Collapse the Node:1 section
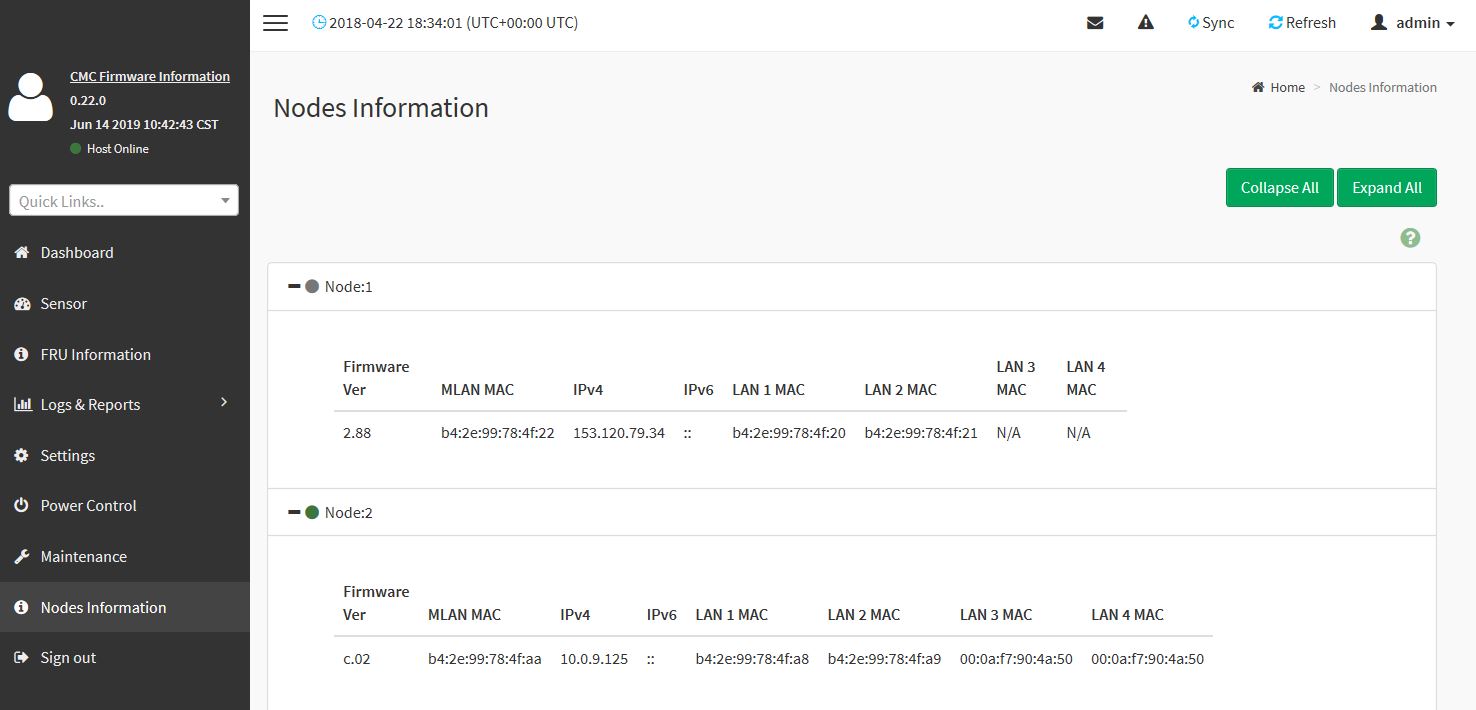Image resolution: width=1476 pixels, height=710 pixels. pos(294,287)
